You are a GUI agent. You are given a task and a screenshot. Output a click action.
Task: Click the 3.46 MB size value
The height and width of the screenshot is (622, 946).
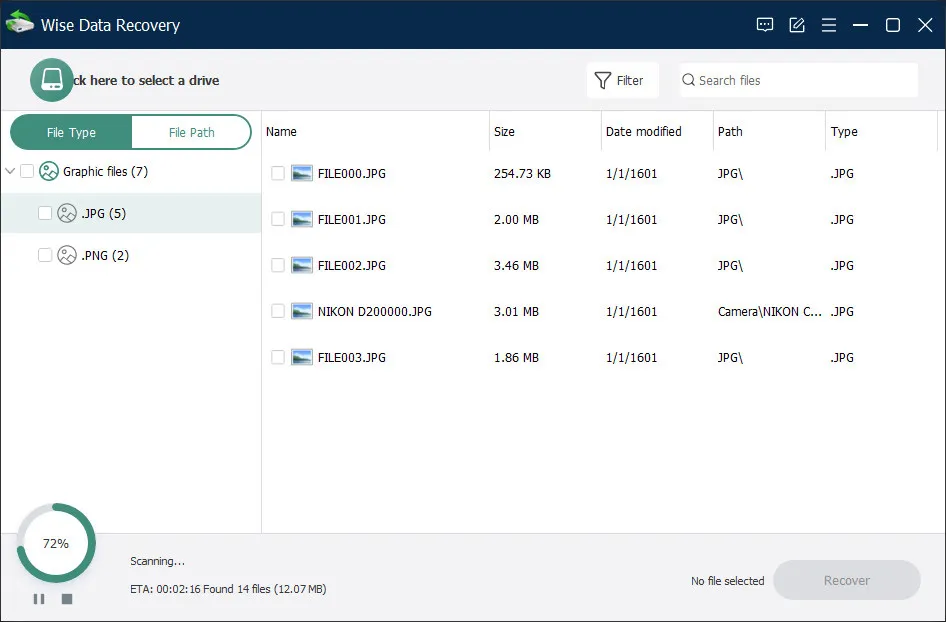pos(516,265)
